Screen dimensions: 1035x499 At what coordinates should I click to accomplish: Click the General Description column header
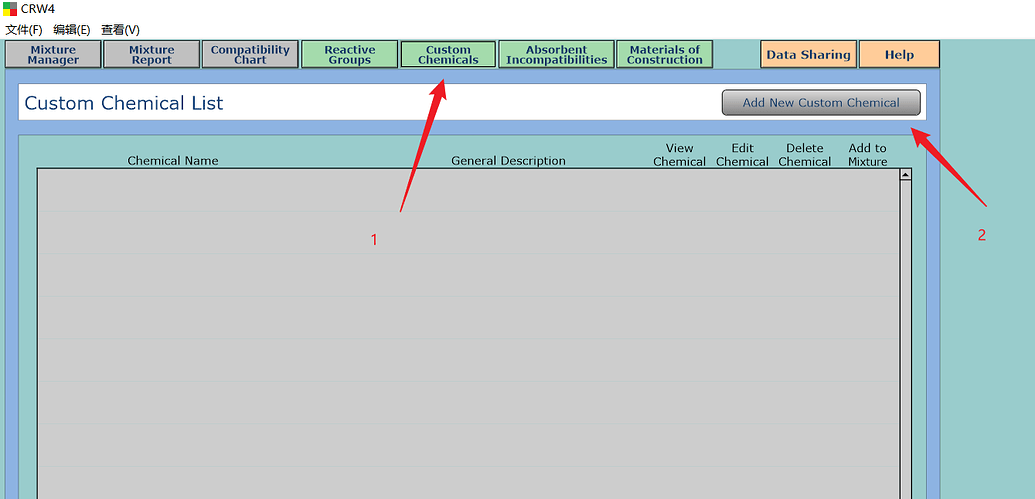508,161
